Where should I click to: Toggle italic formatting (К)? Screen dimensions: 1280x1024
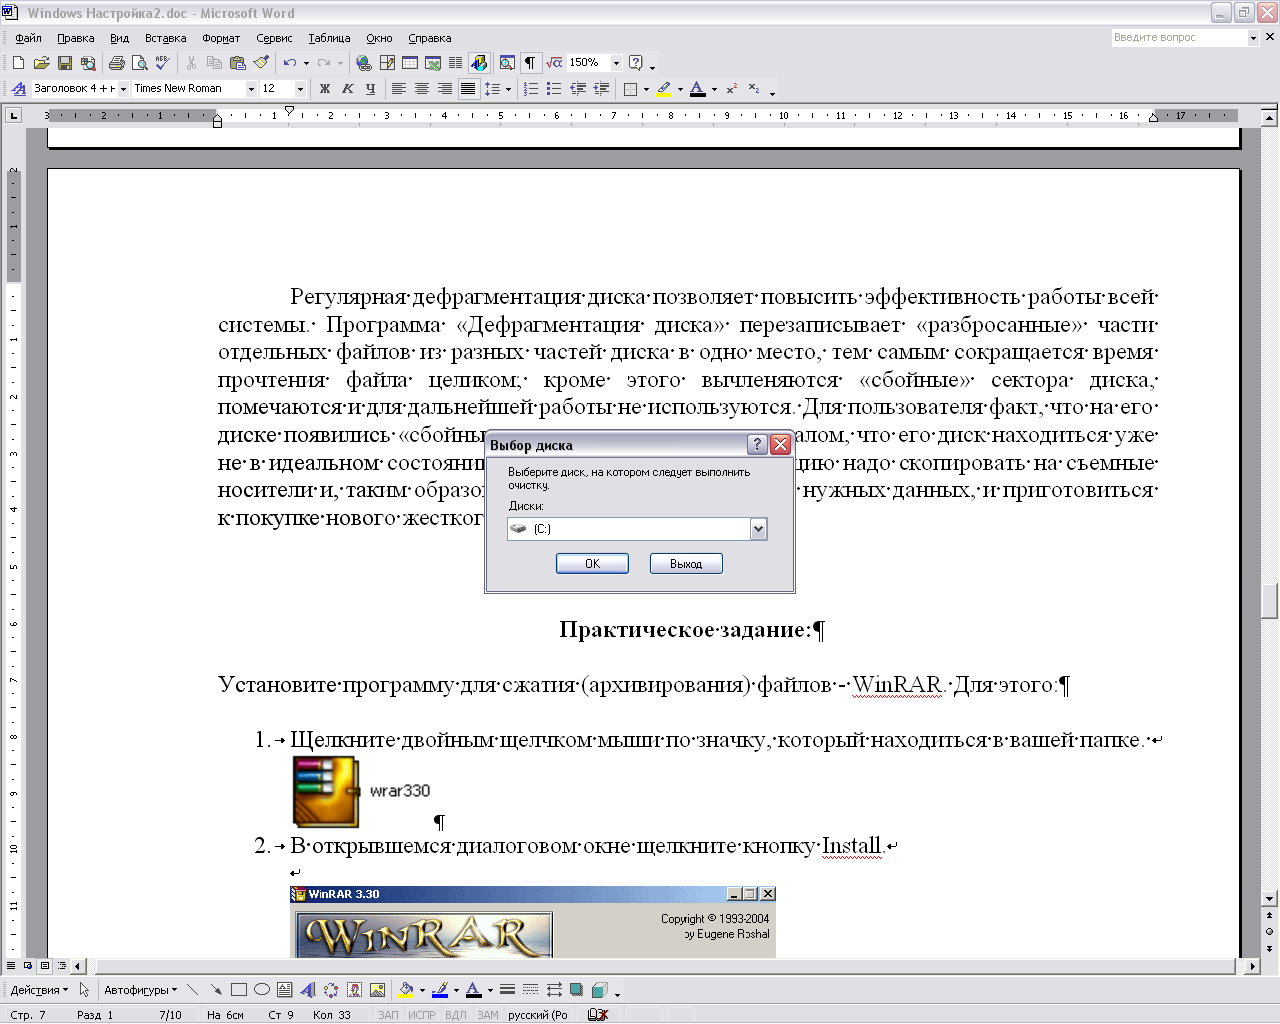(x=348, y=89)
